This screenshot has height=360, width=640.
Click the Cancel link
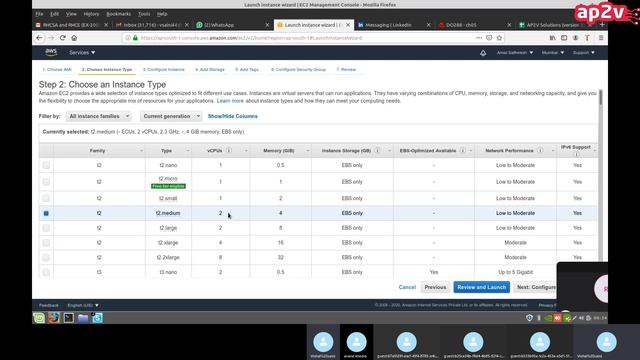click(x=407, y=287)
